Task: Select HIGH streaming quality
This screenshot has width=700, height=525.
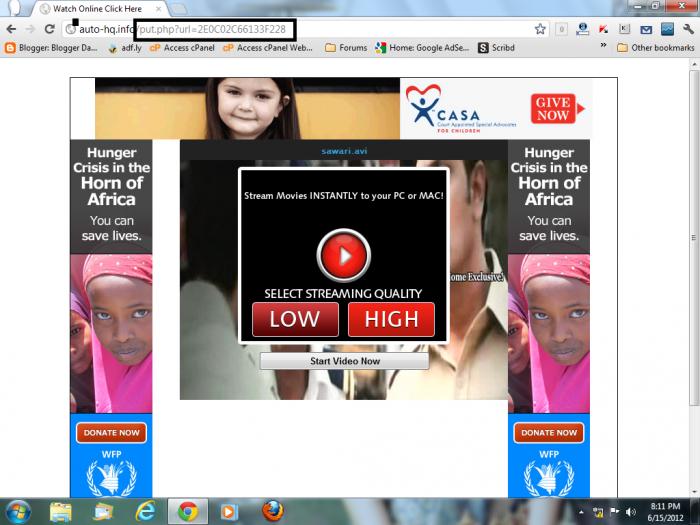Action: [391, 319]
